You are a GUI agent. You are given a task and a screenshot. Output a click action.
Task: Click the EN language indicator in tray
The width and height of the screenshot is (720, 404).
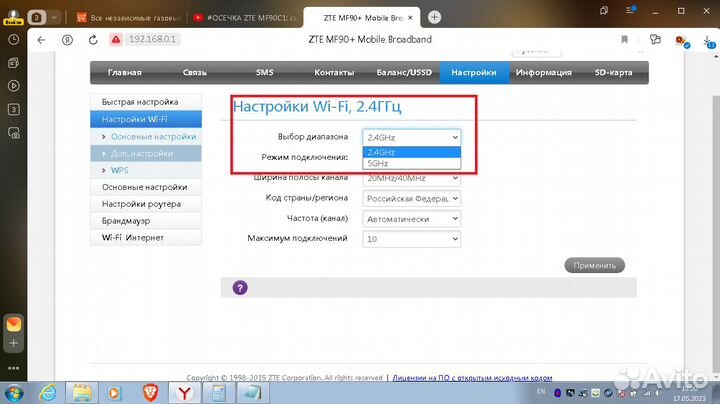pyautogui.click(x=541, y=392)
